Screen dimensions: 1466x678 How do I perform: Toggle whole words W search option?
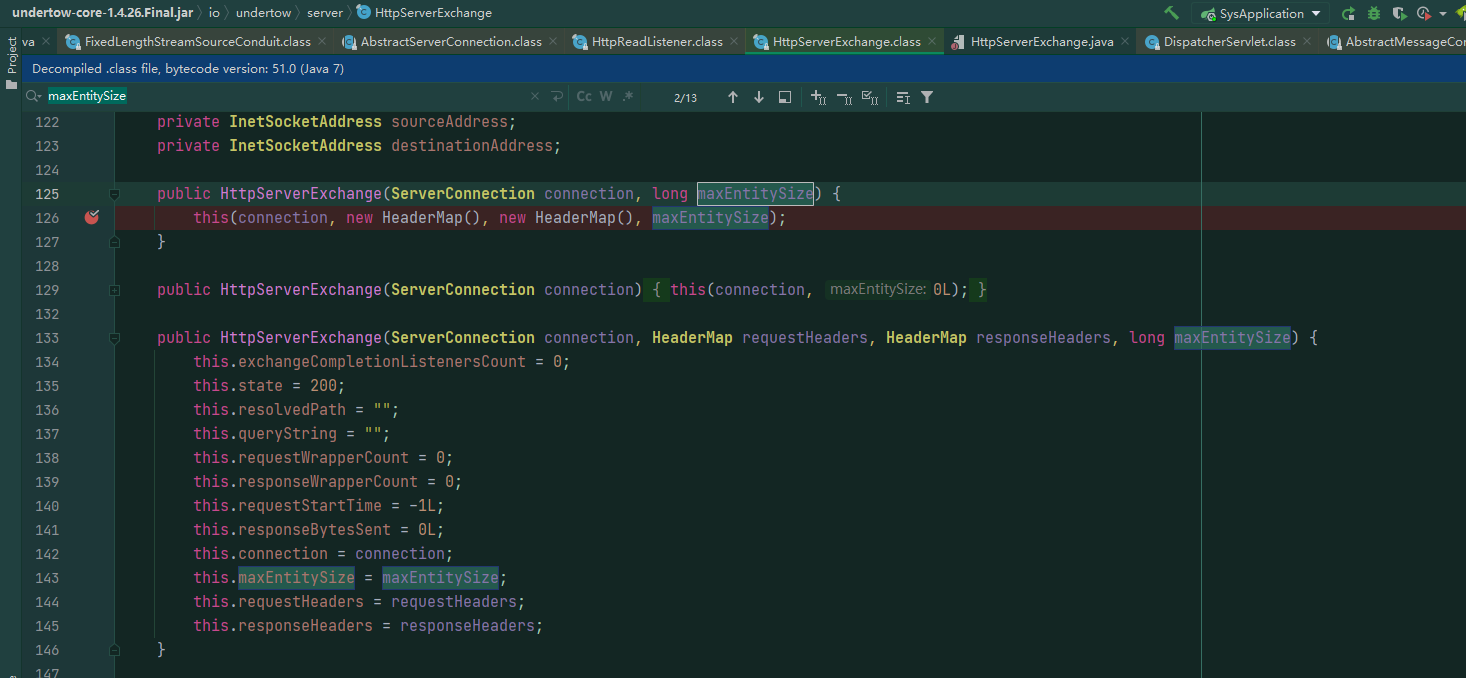click(x=606, y=96)
